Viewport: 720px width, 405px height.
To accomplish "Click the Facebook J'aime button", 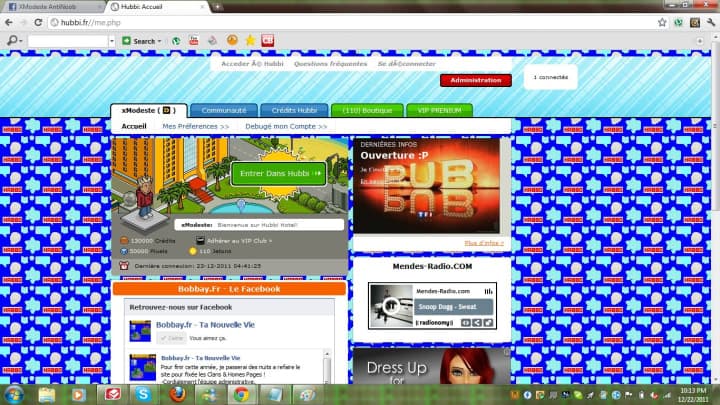I will [171, 338].
